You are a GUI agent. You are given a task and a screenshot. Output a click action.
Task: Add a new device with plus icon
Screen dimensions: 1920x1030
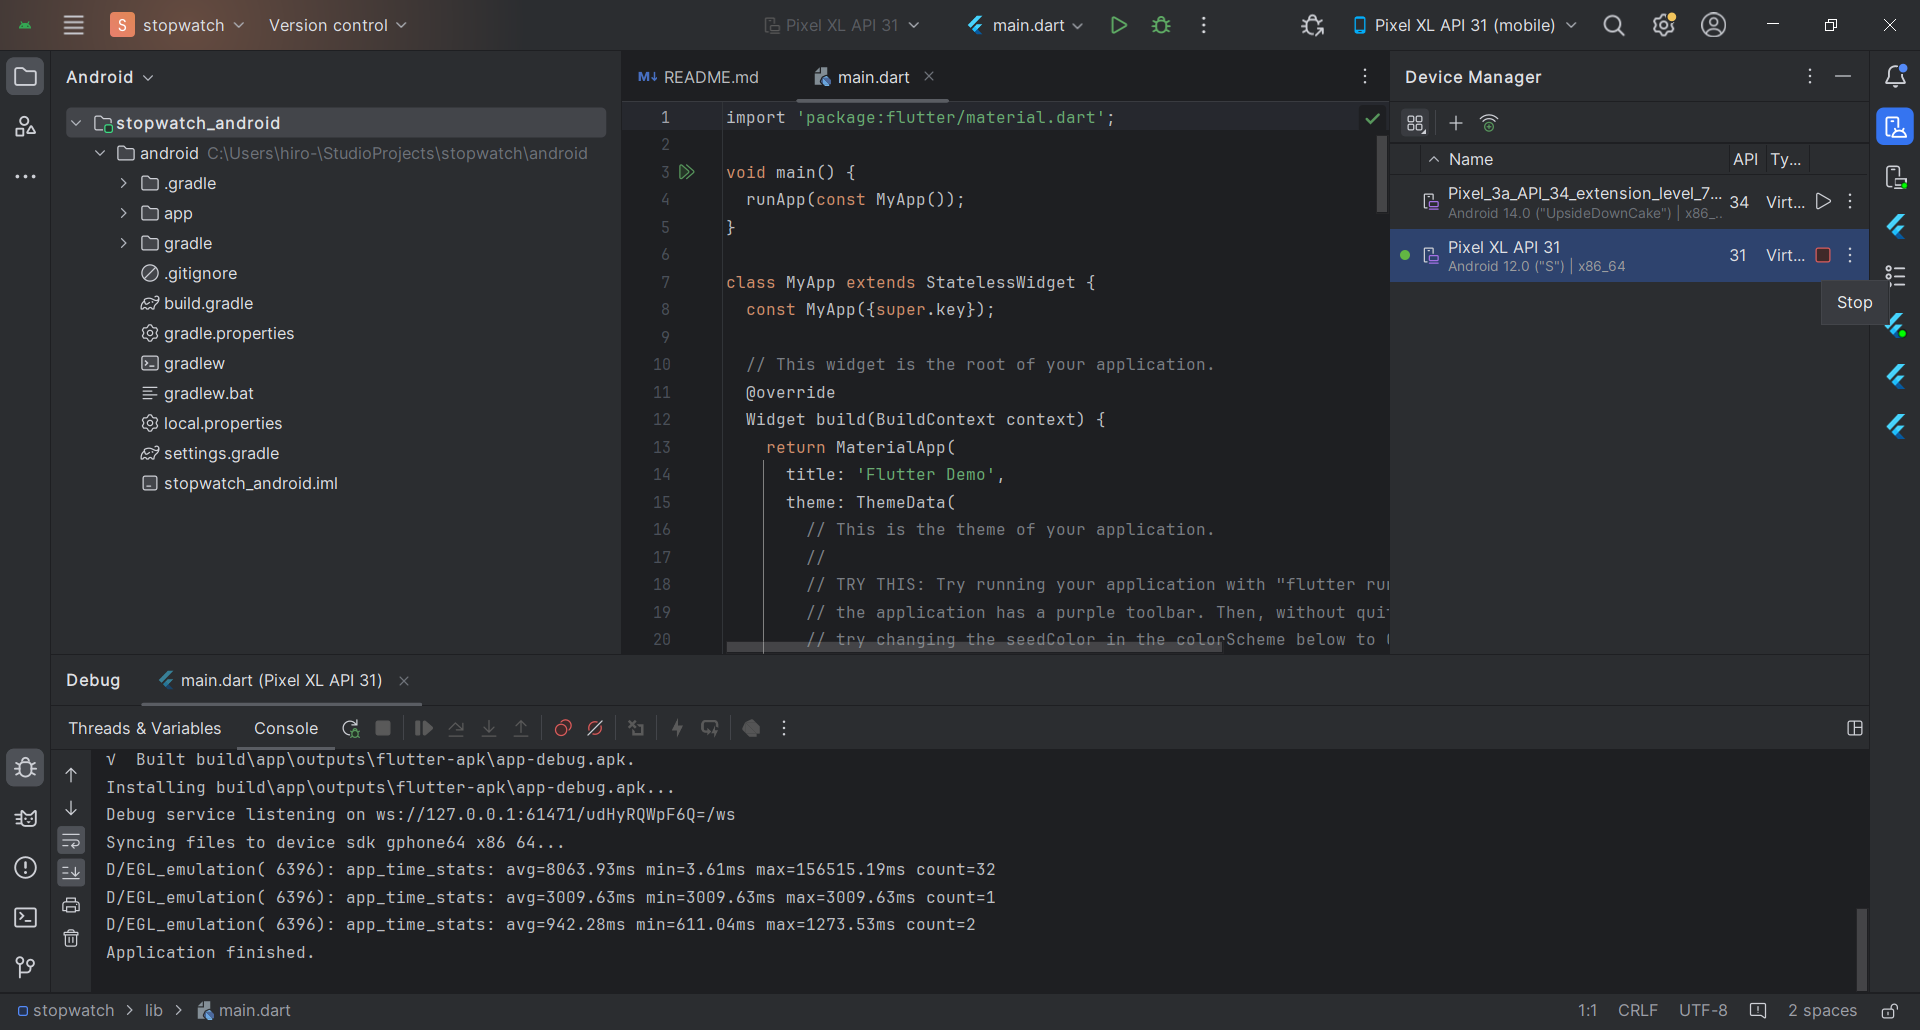(x=1456, y=123)
